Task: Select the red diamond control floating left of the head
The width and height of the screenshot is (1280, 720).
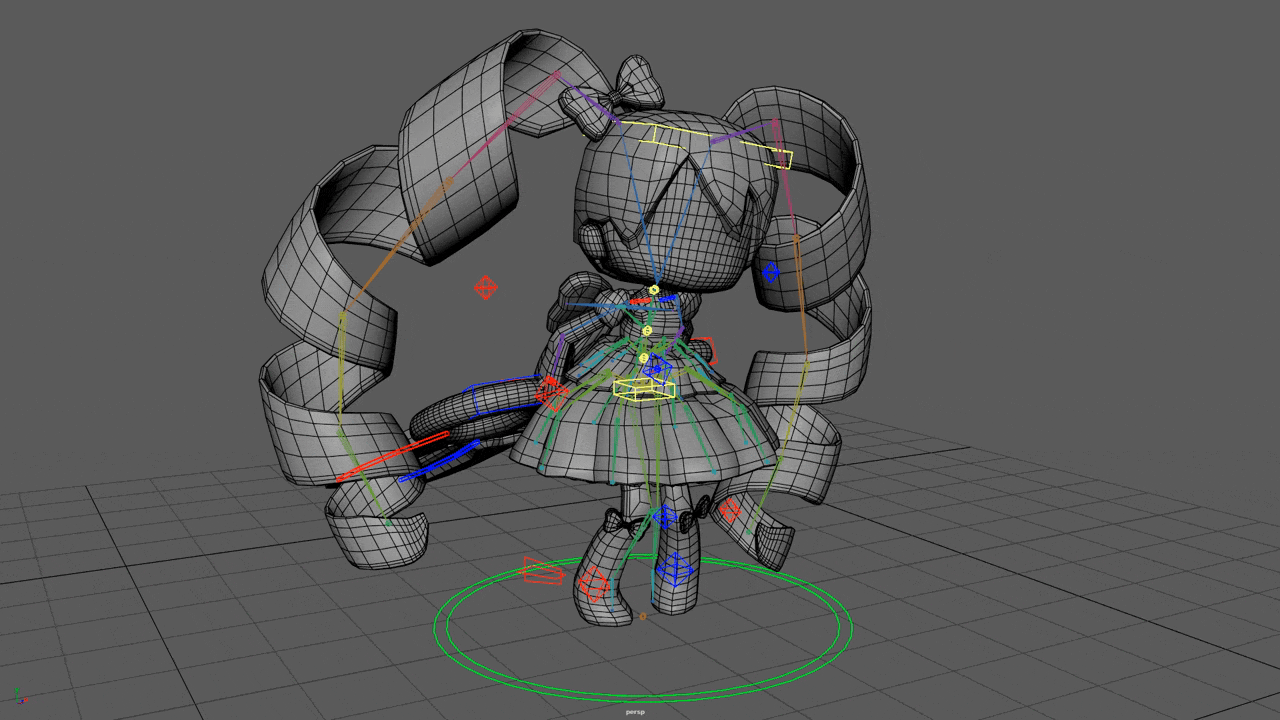Action: tap(485, 288)
